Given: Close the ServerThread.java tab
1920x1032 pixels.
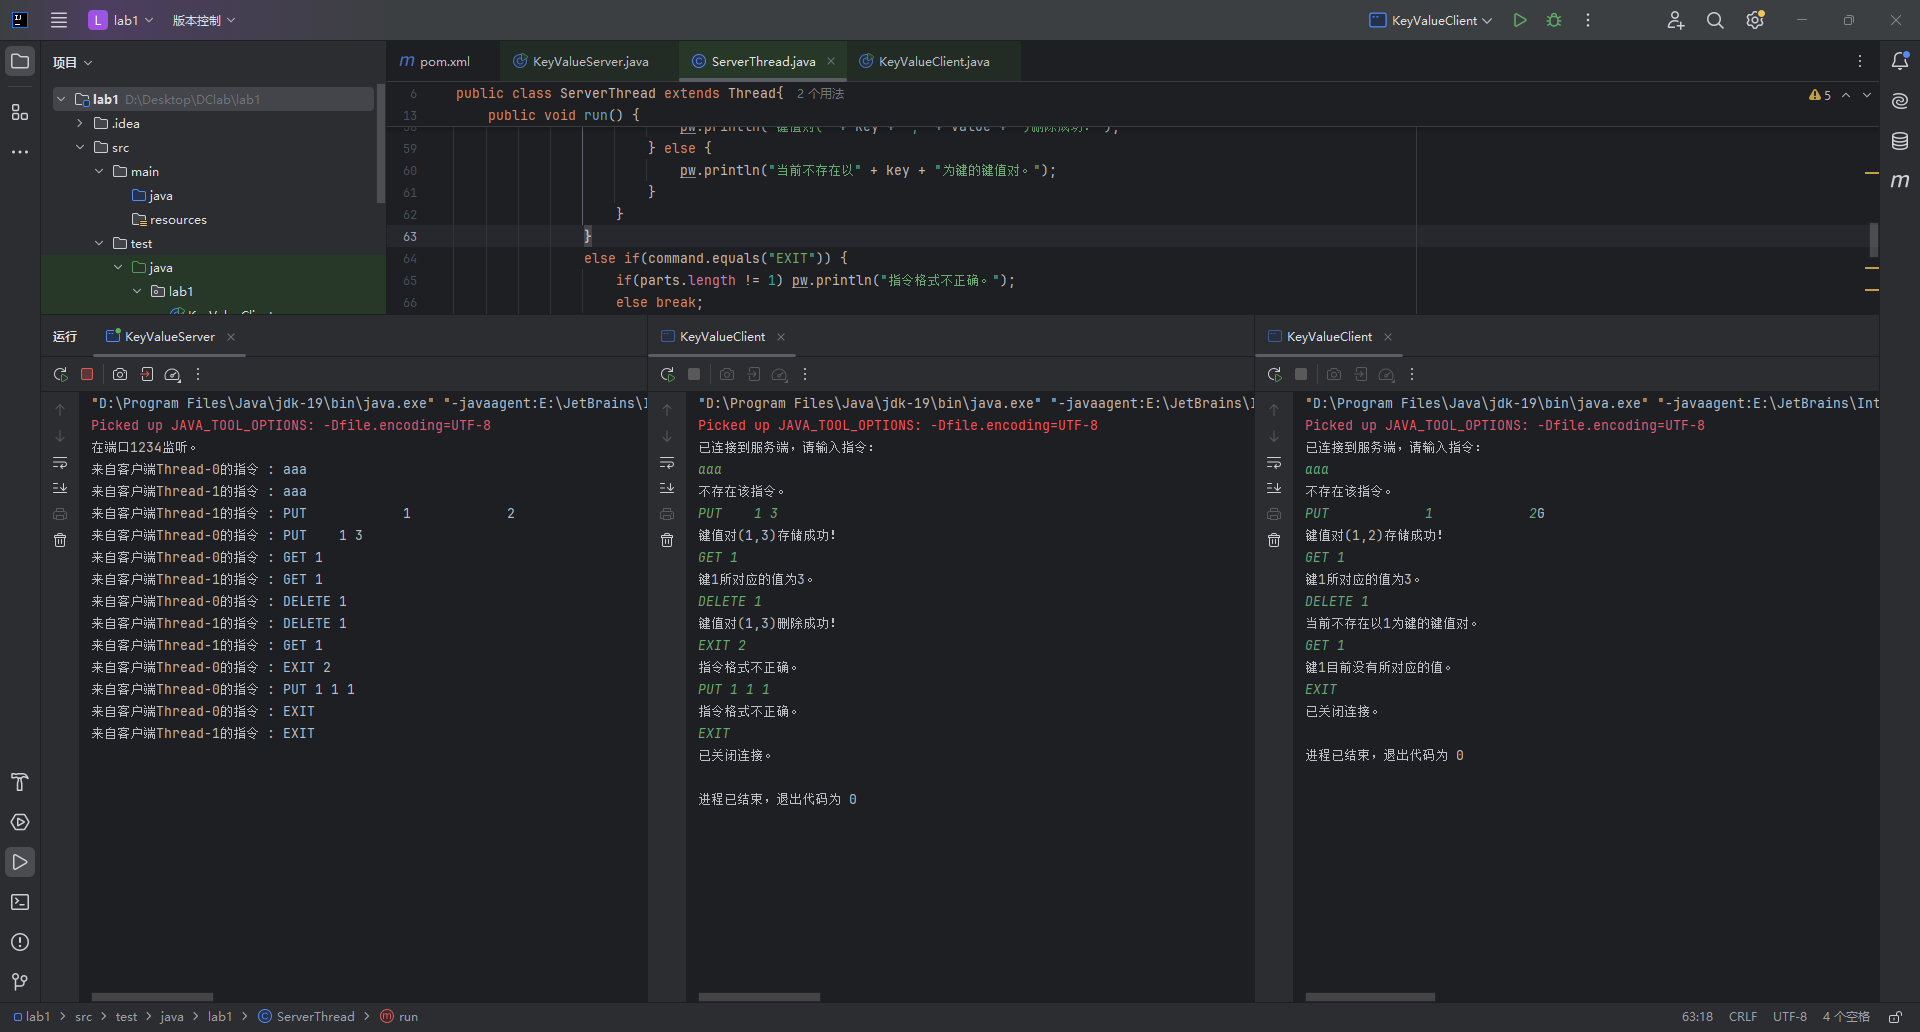Looking at the screenshot, I should (831, 61).
